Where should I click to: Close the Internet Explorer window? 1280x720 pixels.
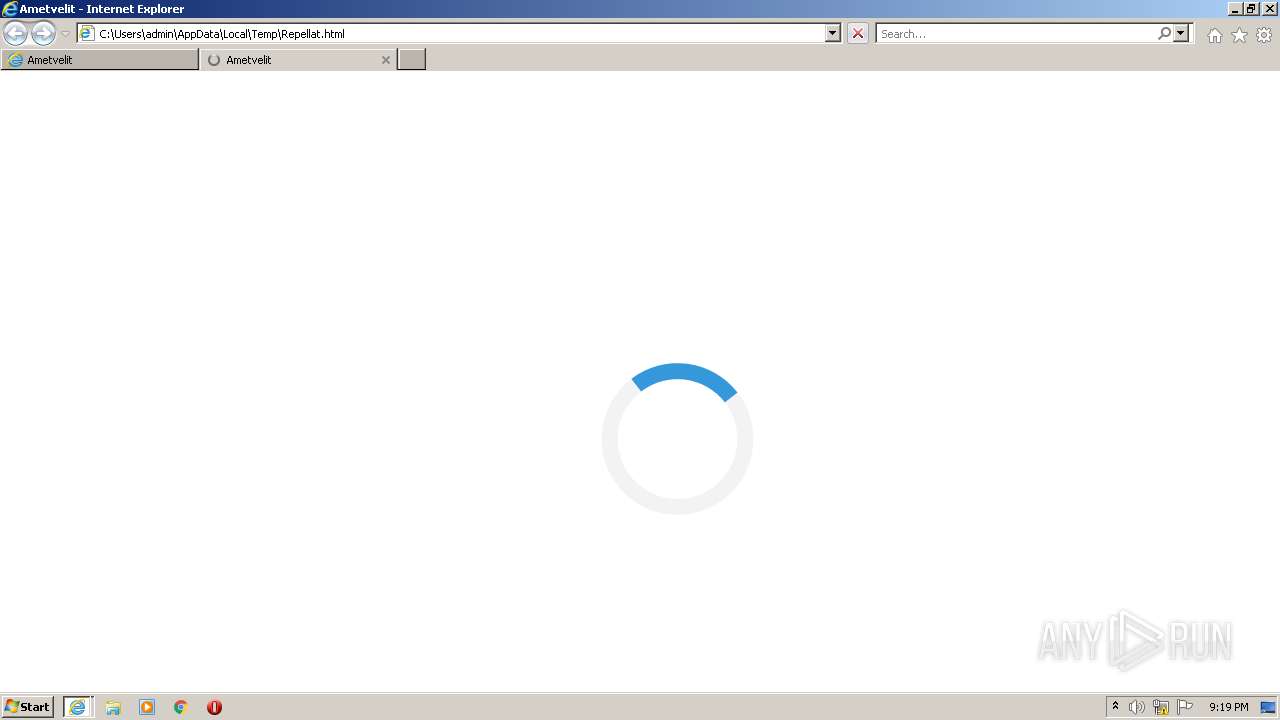click(1270, 9)
